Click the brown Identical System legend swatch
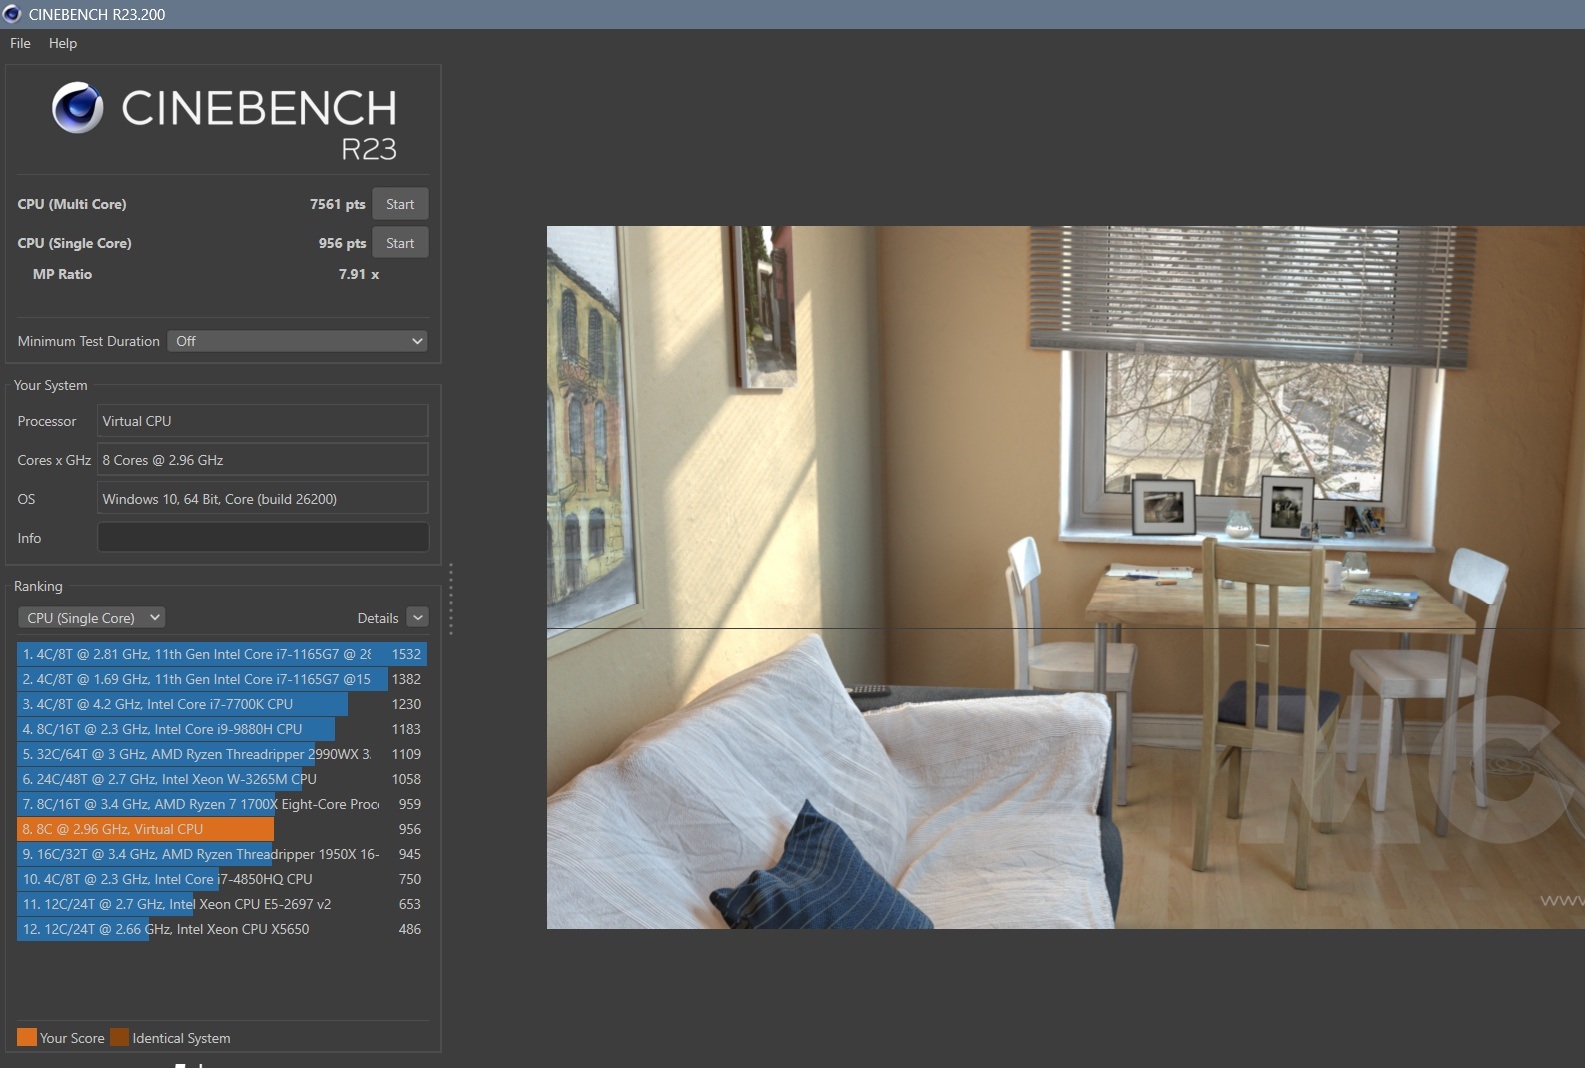This screenshot has width=1585, height=1068. [x=120, y=1037]
